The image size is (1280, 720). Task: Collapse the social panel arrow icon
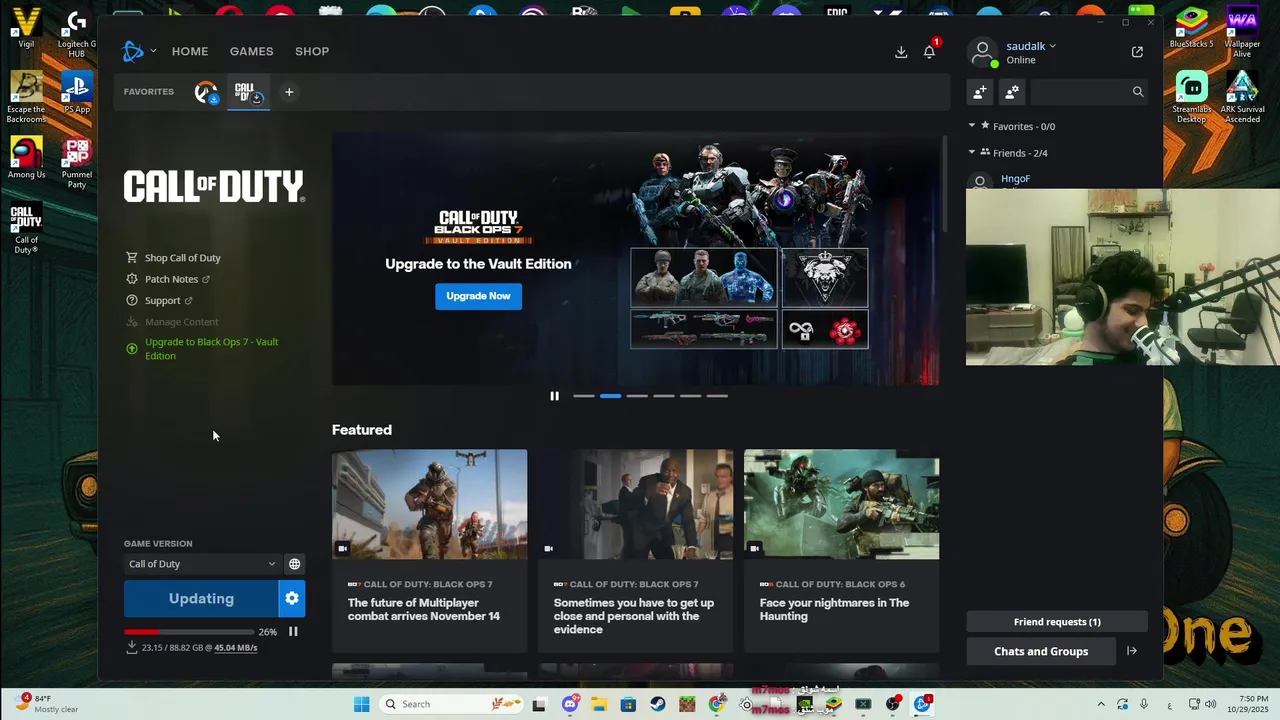tap(1132, 651)
